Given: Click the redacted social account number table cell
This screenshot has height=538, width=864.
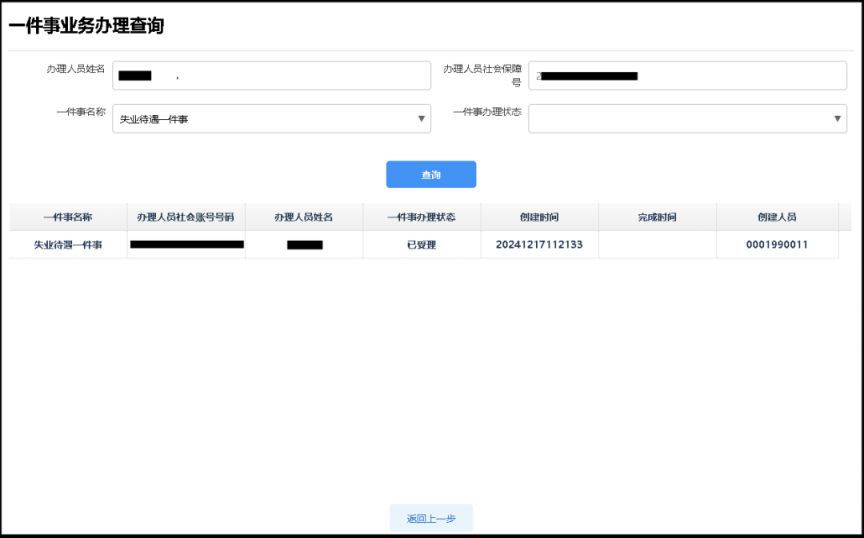Looking at the screenshot, I should coord(186,245).
